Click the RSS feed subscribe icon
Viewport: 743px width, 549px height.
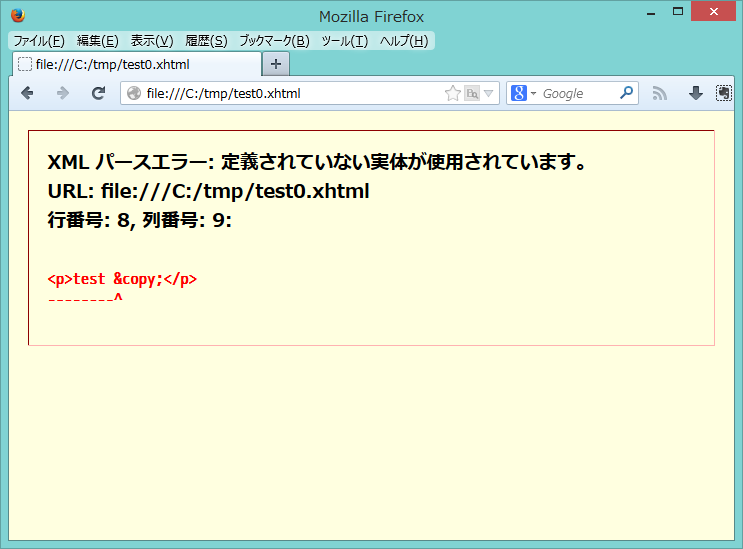659,93
